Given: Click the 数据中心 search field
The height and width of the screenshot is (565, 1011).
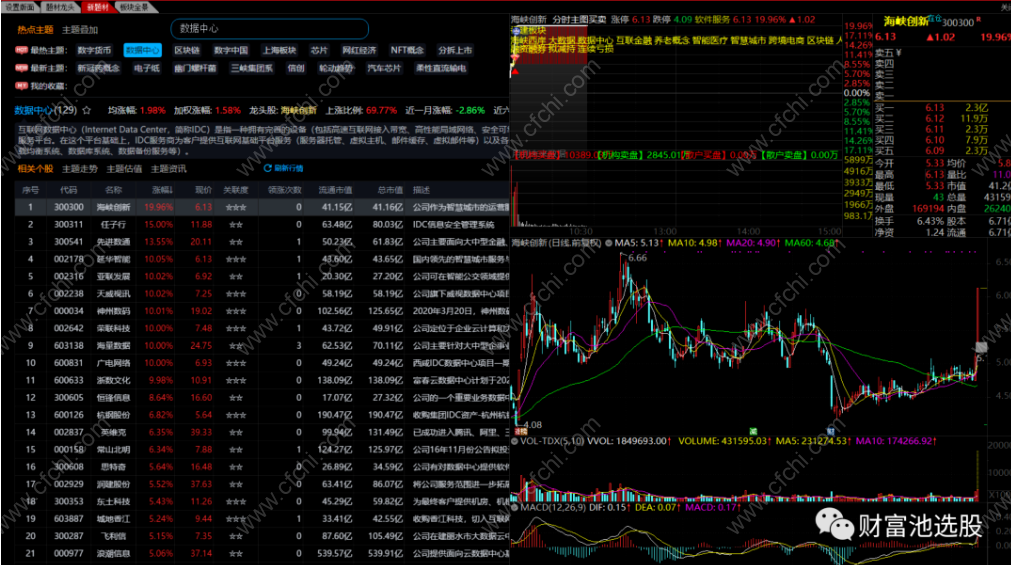Looking at the screenshot, I should coord(270,28).
